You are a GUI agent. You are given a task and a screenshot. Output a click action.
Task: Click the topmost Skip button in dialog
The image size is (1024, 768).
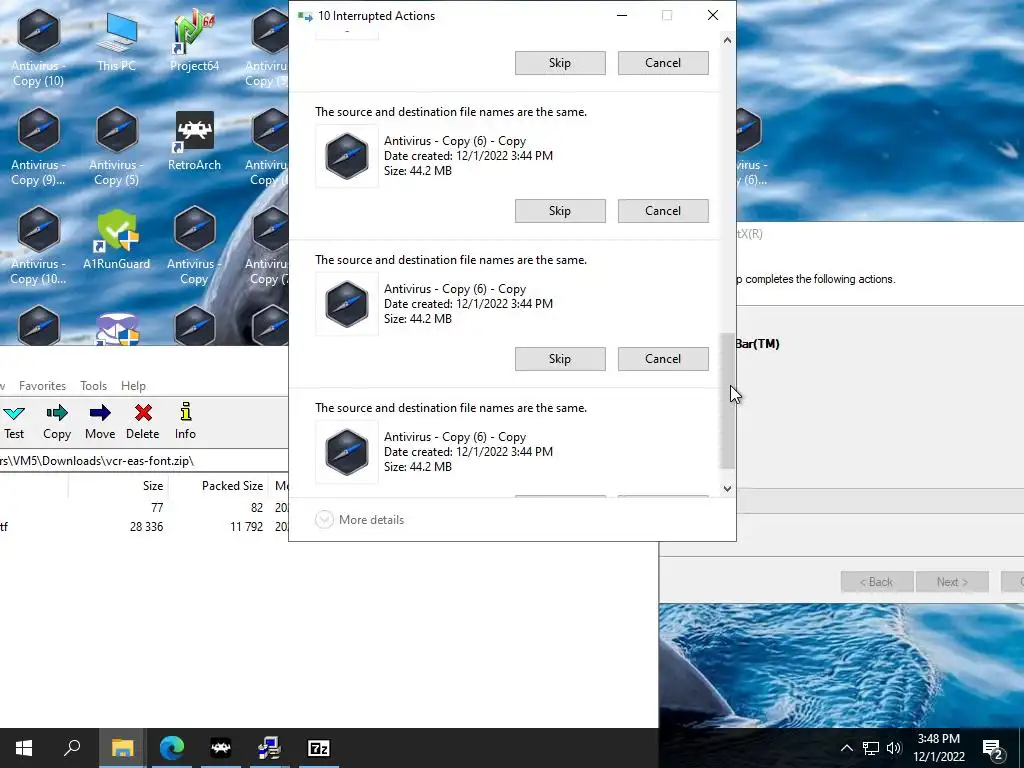(x=560, y=63)
